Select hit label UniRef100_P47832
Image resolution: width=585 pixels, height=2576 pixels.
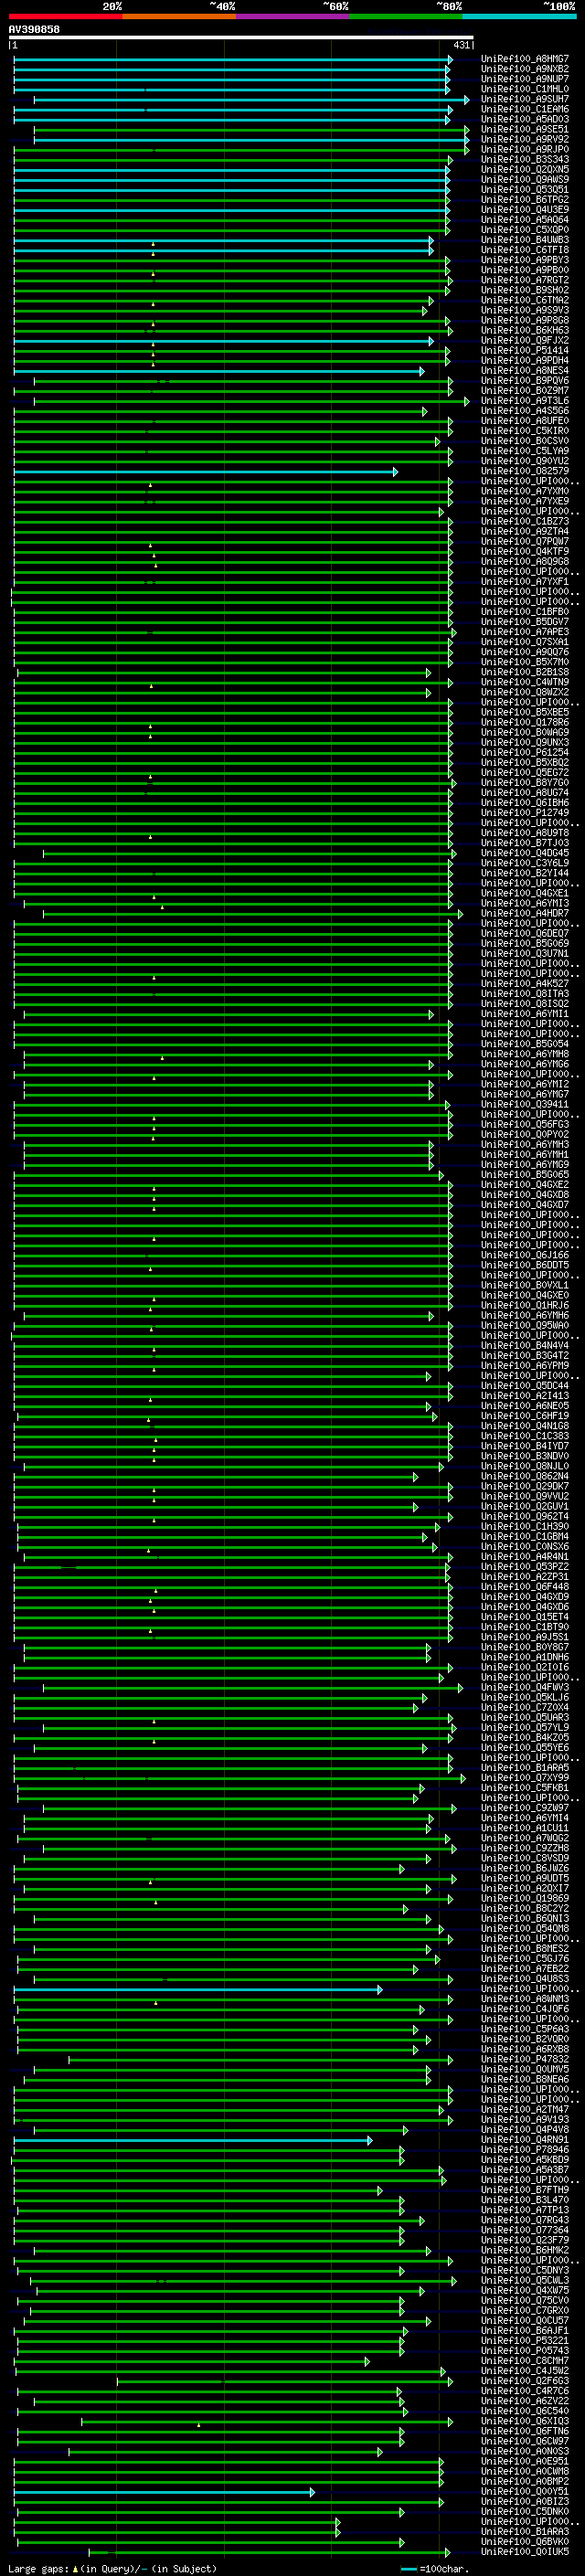tap(524, 2060)
